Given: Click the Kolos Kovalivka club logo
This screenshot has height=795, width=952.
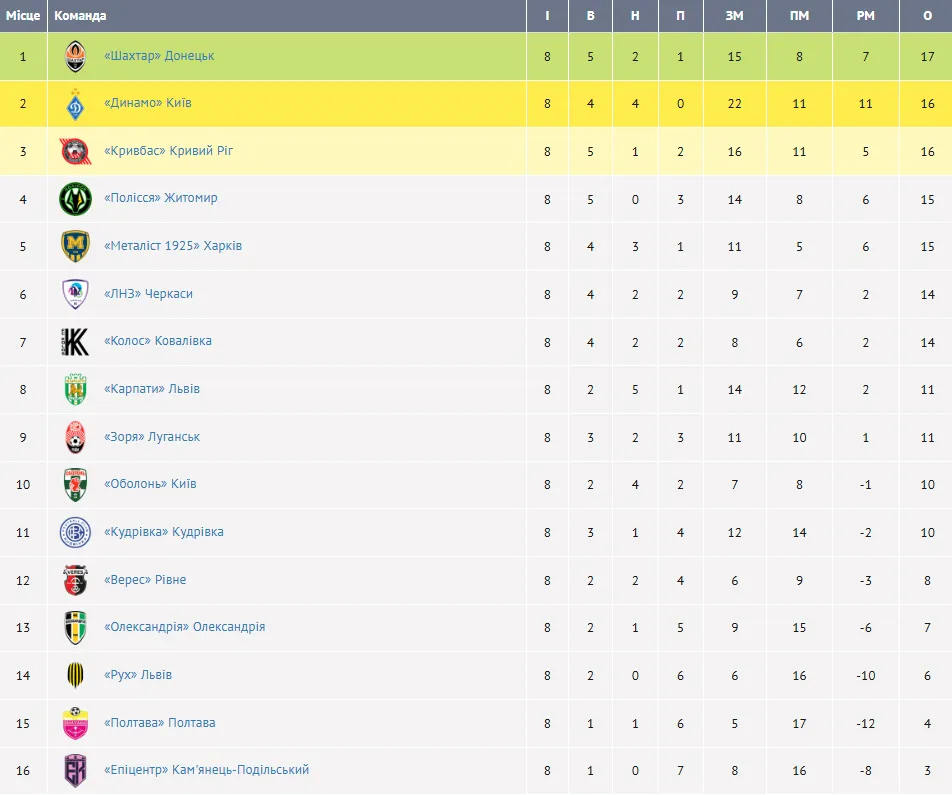Looking at the screenshot, I should click(x=75, y=342).
